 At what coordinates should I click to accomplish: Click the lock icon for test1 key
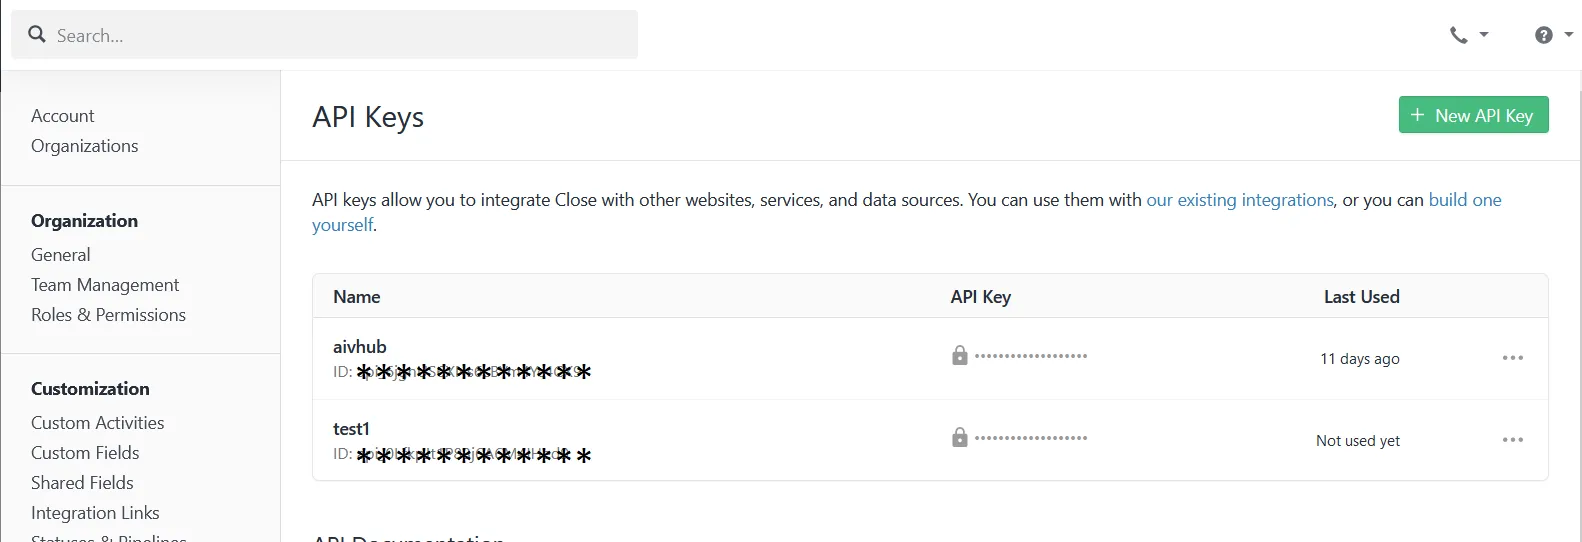click(x=960, y=437)
